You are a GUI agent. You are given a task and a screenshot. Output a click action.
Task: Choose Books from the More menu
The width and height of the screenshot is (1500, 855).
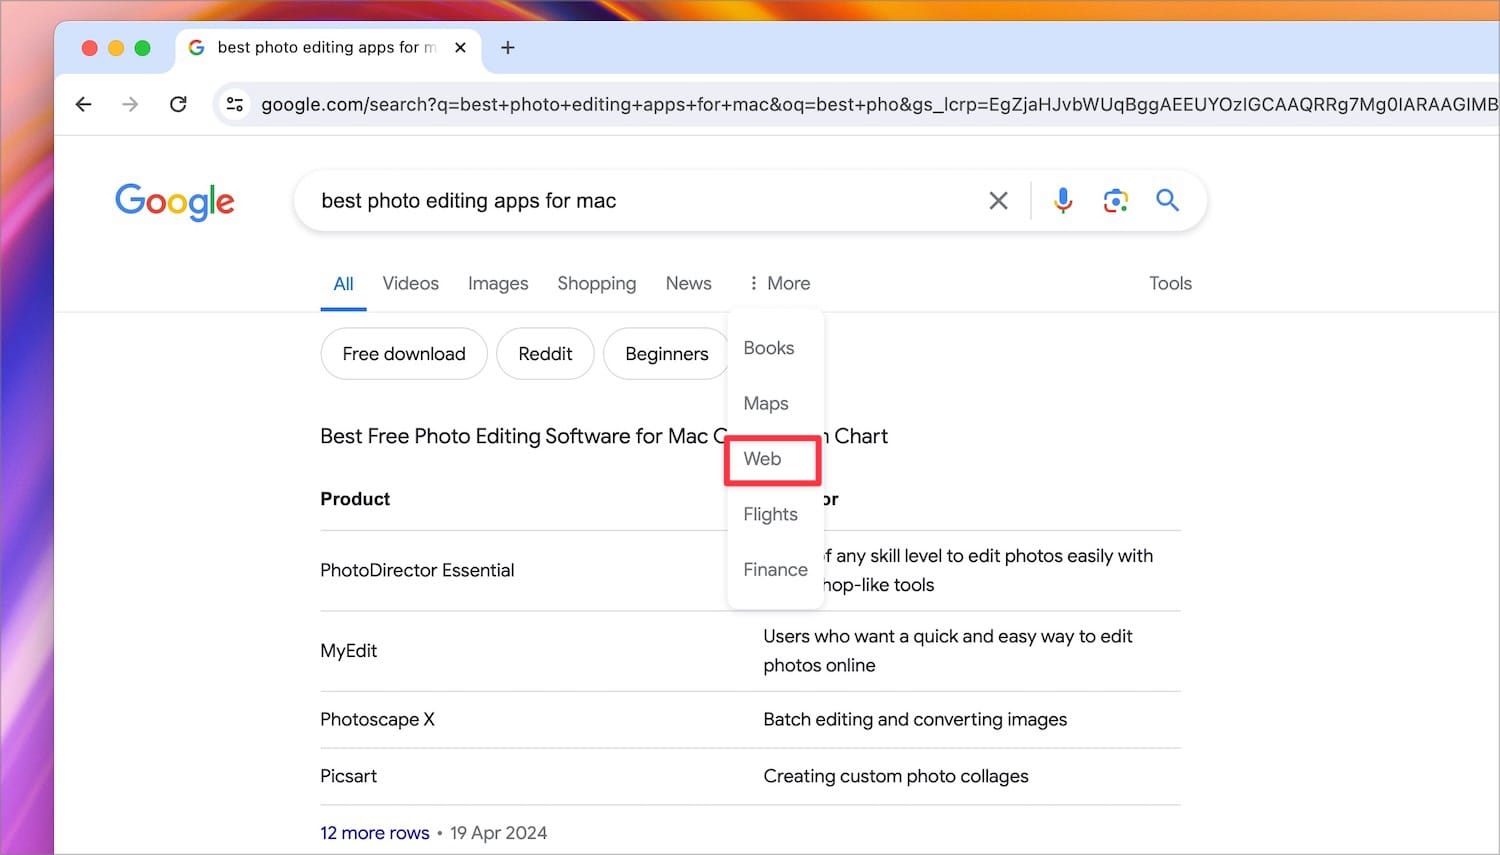[x=769, y=348]
